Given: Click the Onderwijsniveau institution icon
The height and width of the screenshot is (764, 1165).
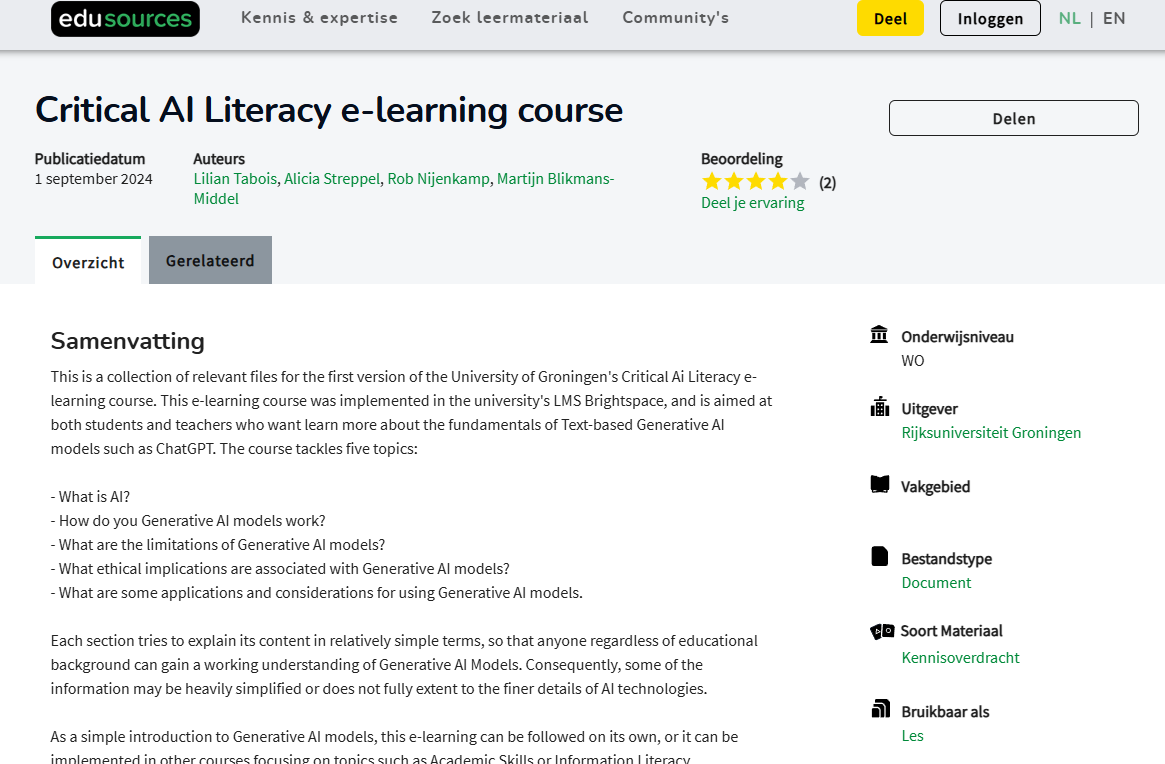Looking at the screenshot, I should click(879, 335).
